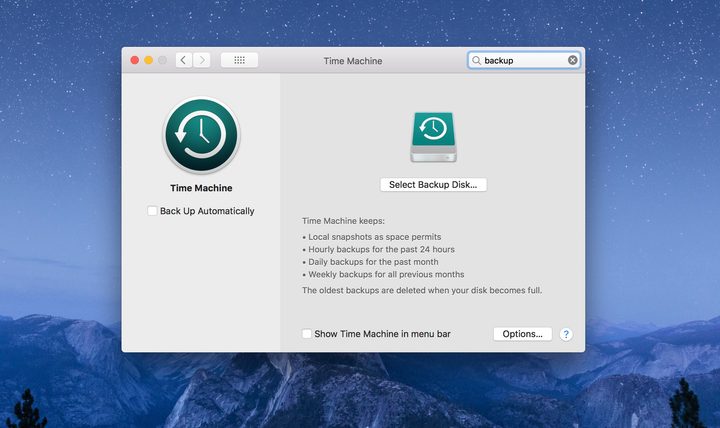Click the magnifying glass search icon

[476, 61]
